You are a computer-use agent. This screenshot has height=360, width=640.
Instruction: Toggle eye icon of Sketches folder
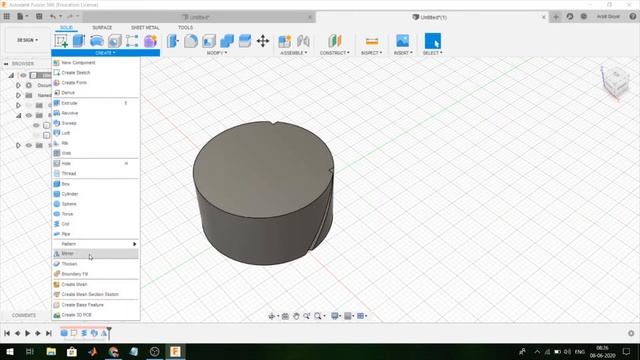tap(29, 145)
